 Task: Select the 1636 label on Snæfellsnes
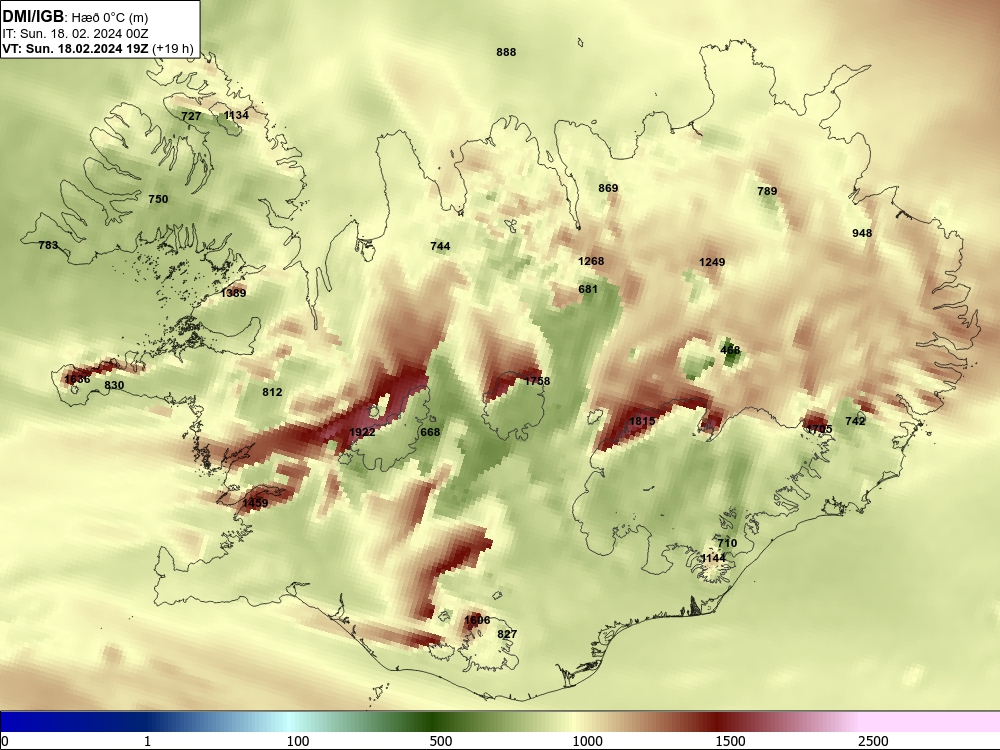coord(77,379)
